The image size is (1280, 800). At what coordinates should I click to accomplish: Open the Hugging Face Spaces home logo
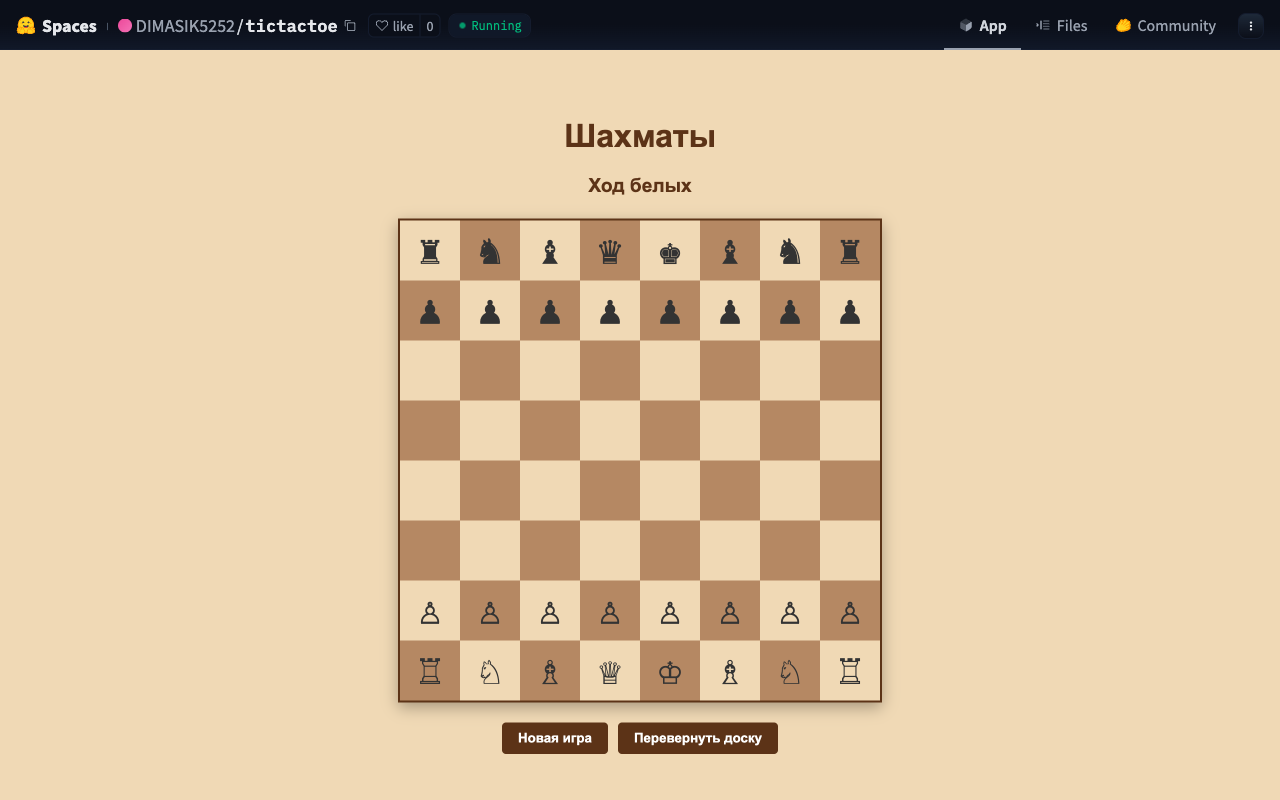point(57,26)
